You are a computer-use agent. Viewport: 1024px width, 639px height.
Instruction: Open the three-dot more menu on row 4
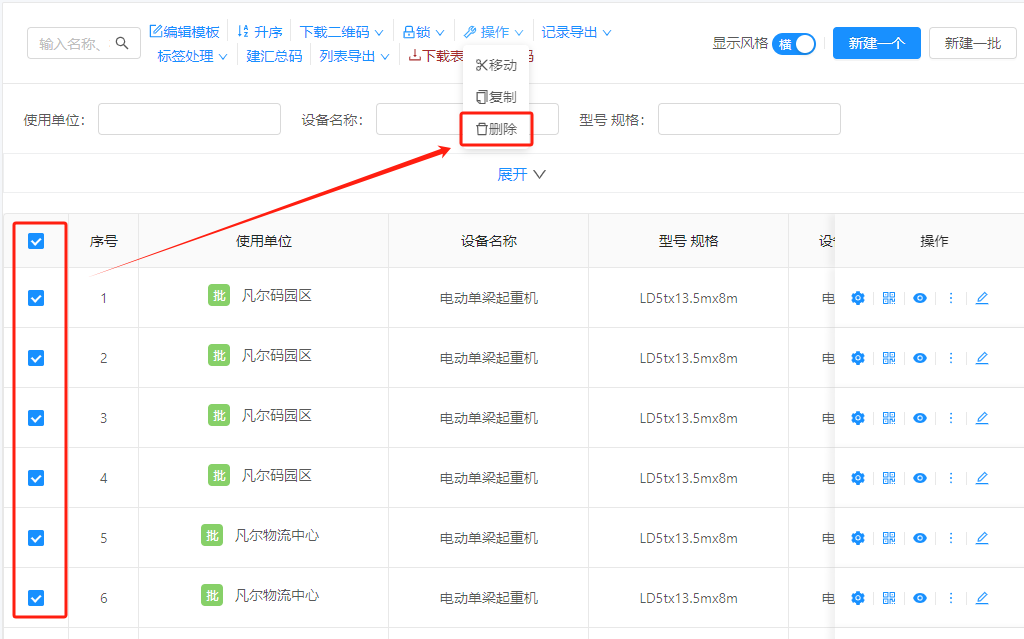click(x=950, y=478)
